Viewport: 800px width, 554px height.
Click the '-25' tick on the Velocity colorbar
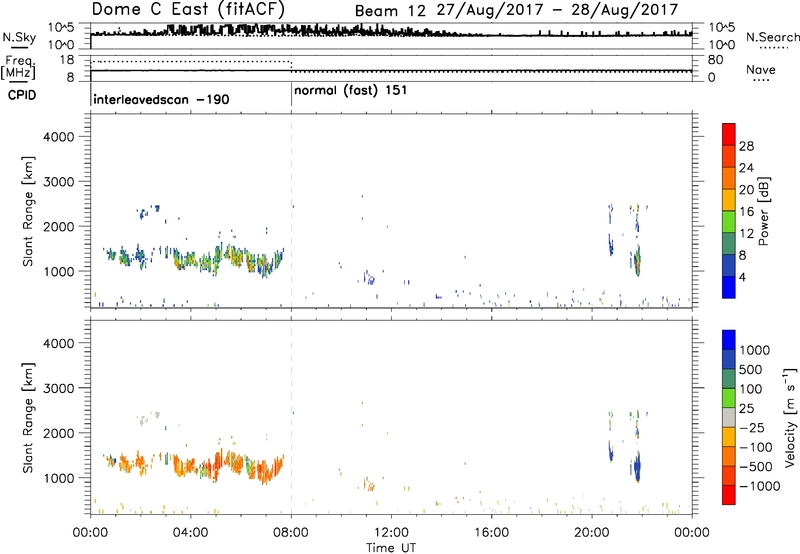point(752,427)
